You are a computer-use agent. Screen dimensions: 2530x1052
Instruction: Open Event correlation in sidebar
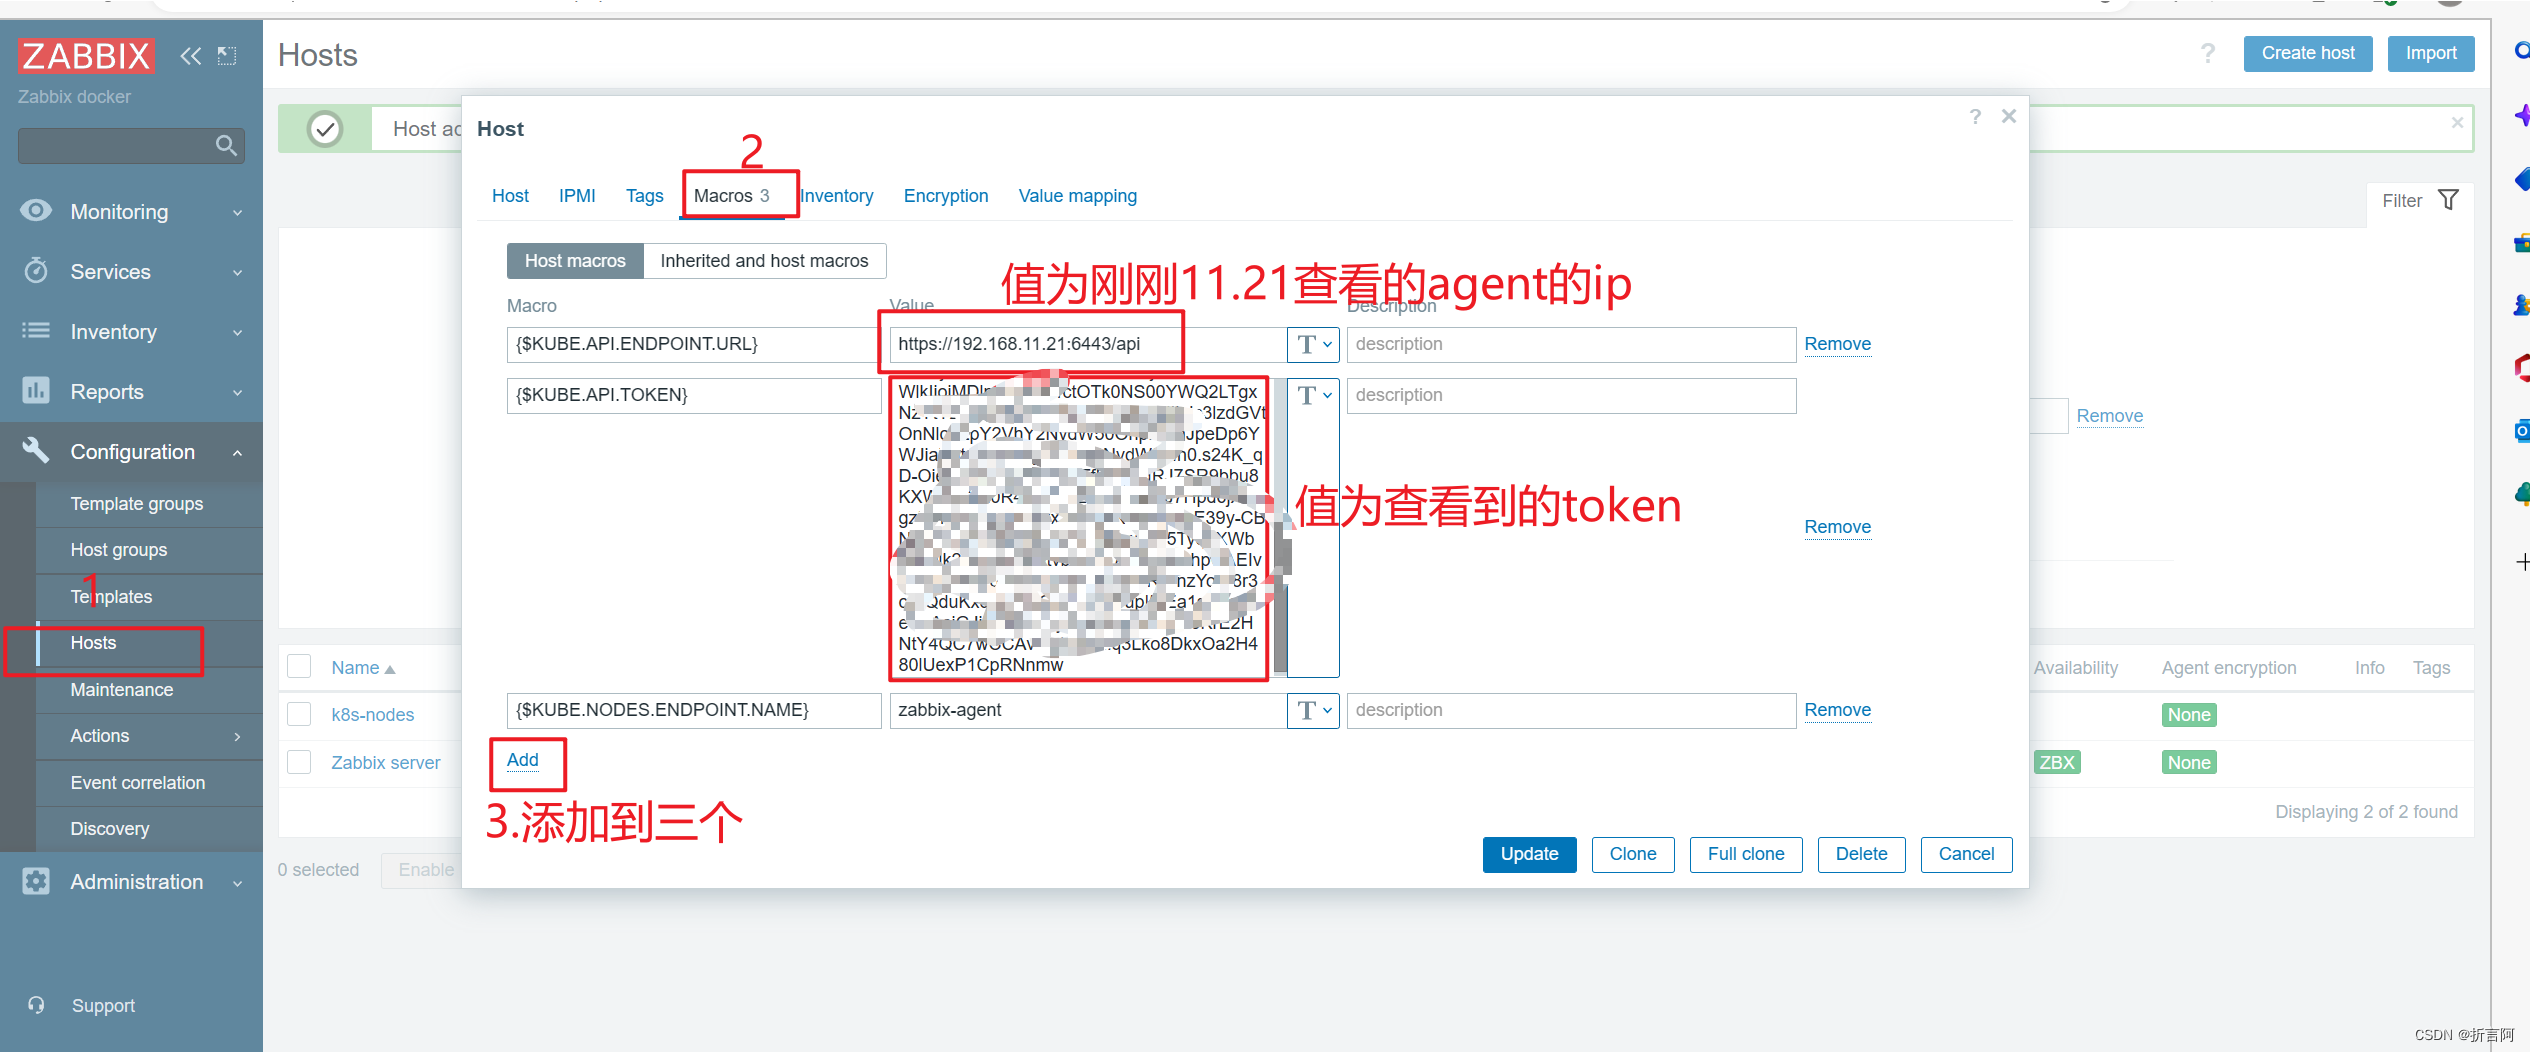tap(137, 783)
